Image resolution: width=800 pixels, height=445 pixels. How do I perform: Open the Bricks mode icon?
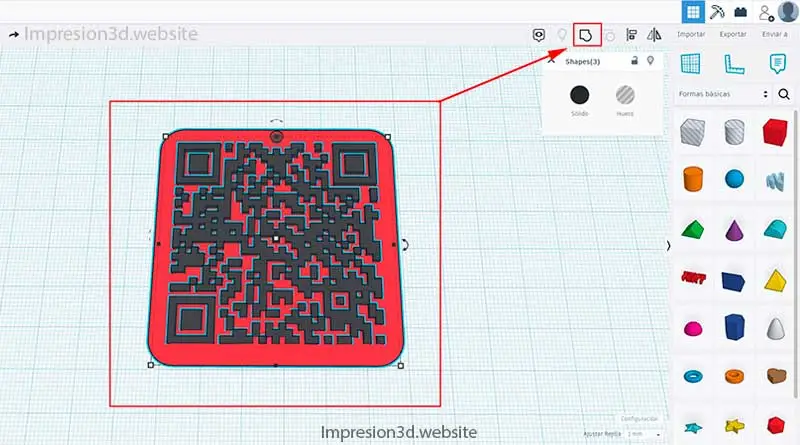pyautogui.click(x=740, y=12)
